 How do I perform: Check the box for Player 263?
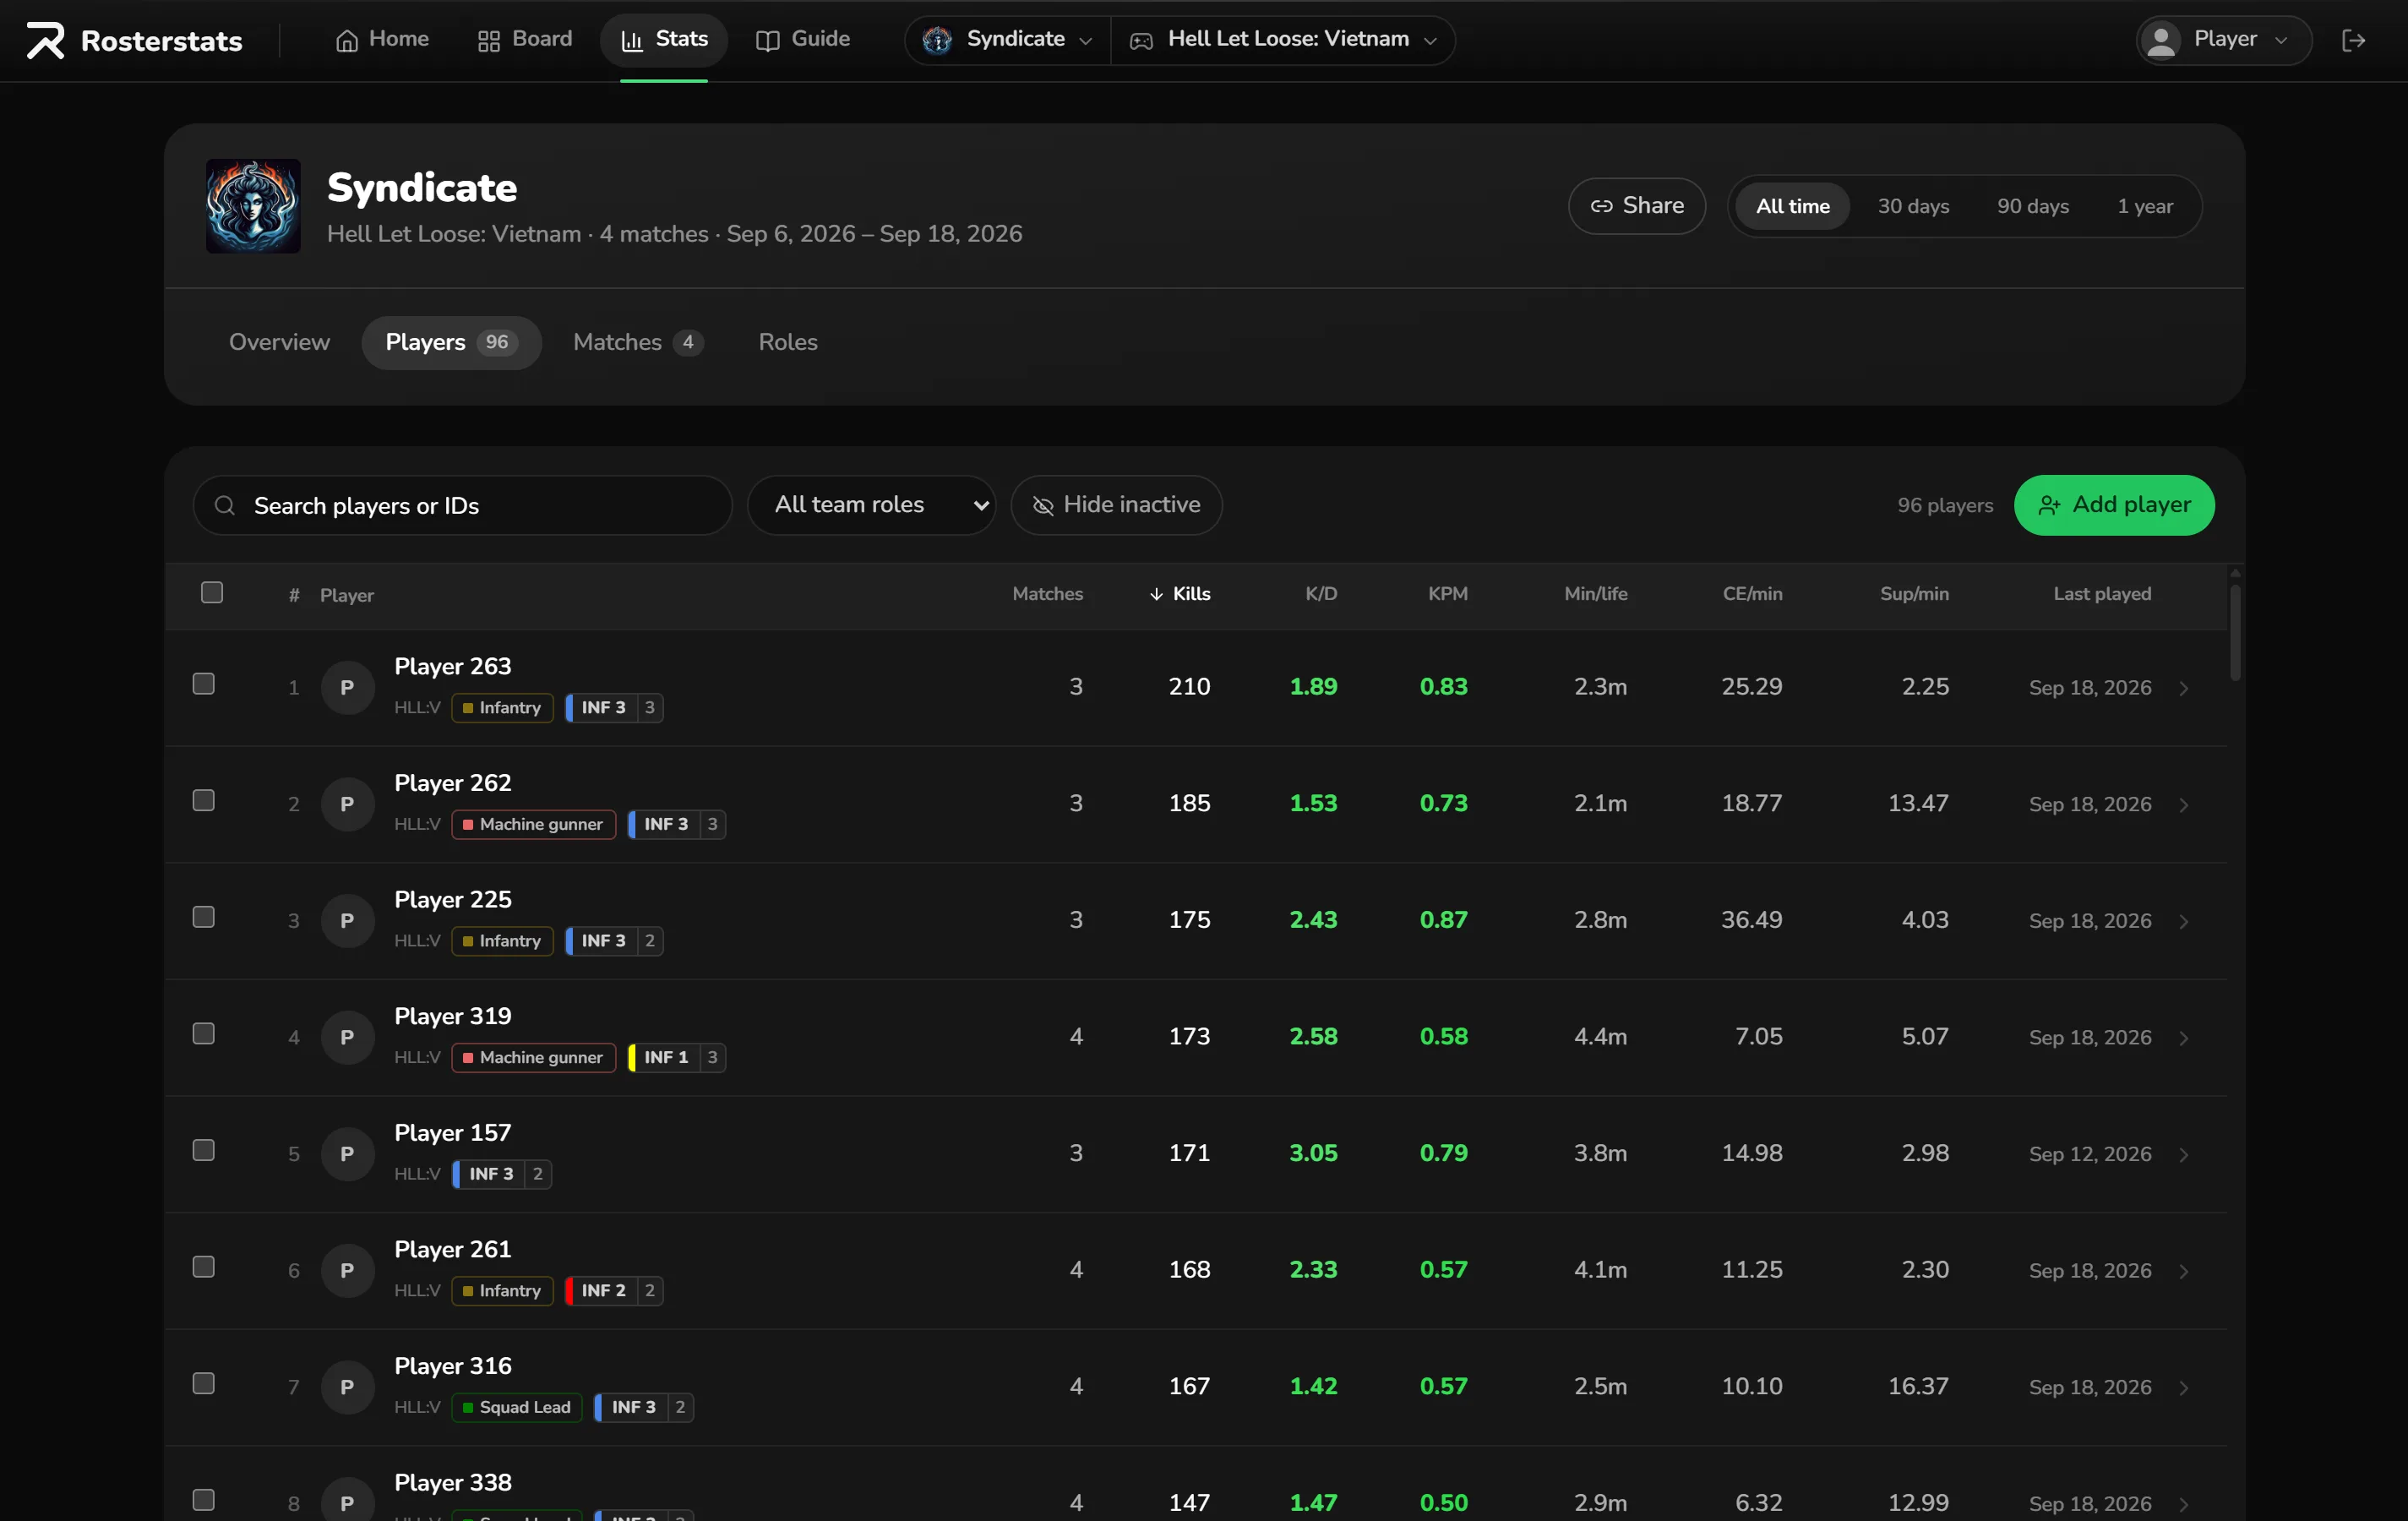point(204,684)
